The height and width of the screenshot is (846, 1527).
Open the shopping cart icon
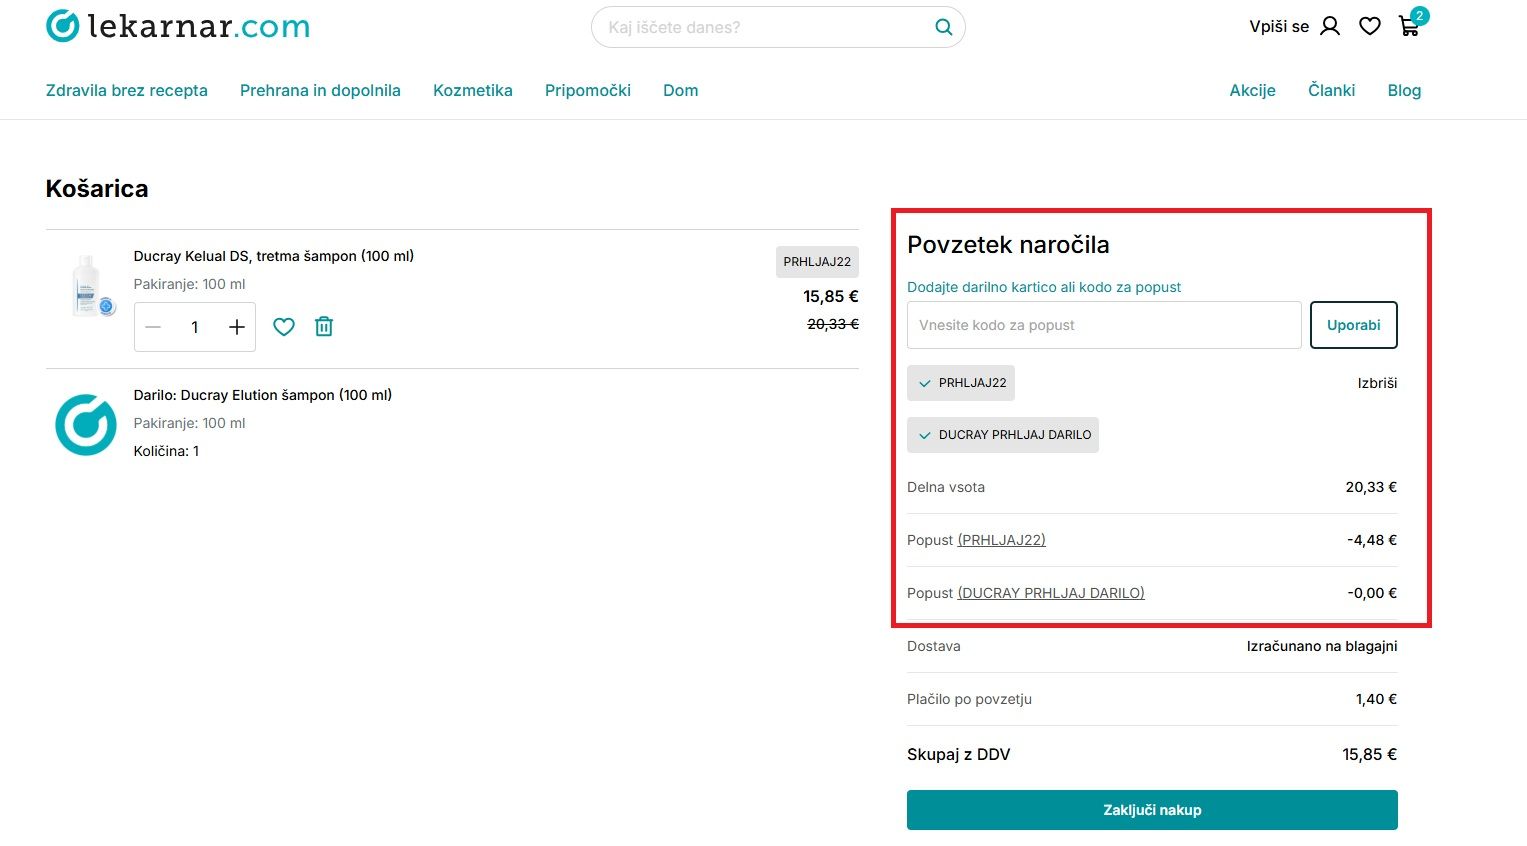click(x=1409, y=27)
